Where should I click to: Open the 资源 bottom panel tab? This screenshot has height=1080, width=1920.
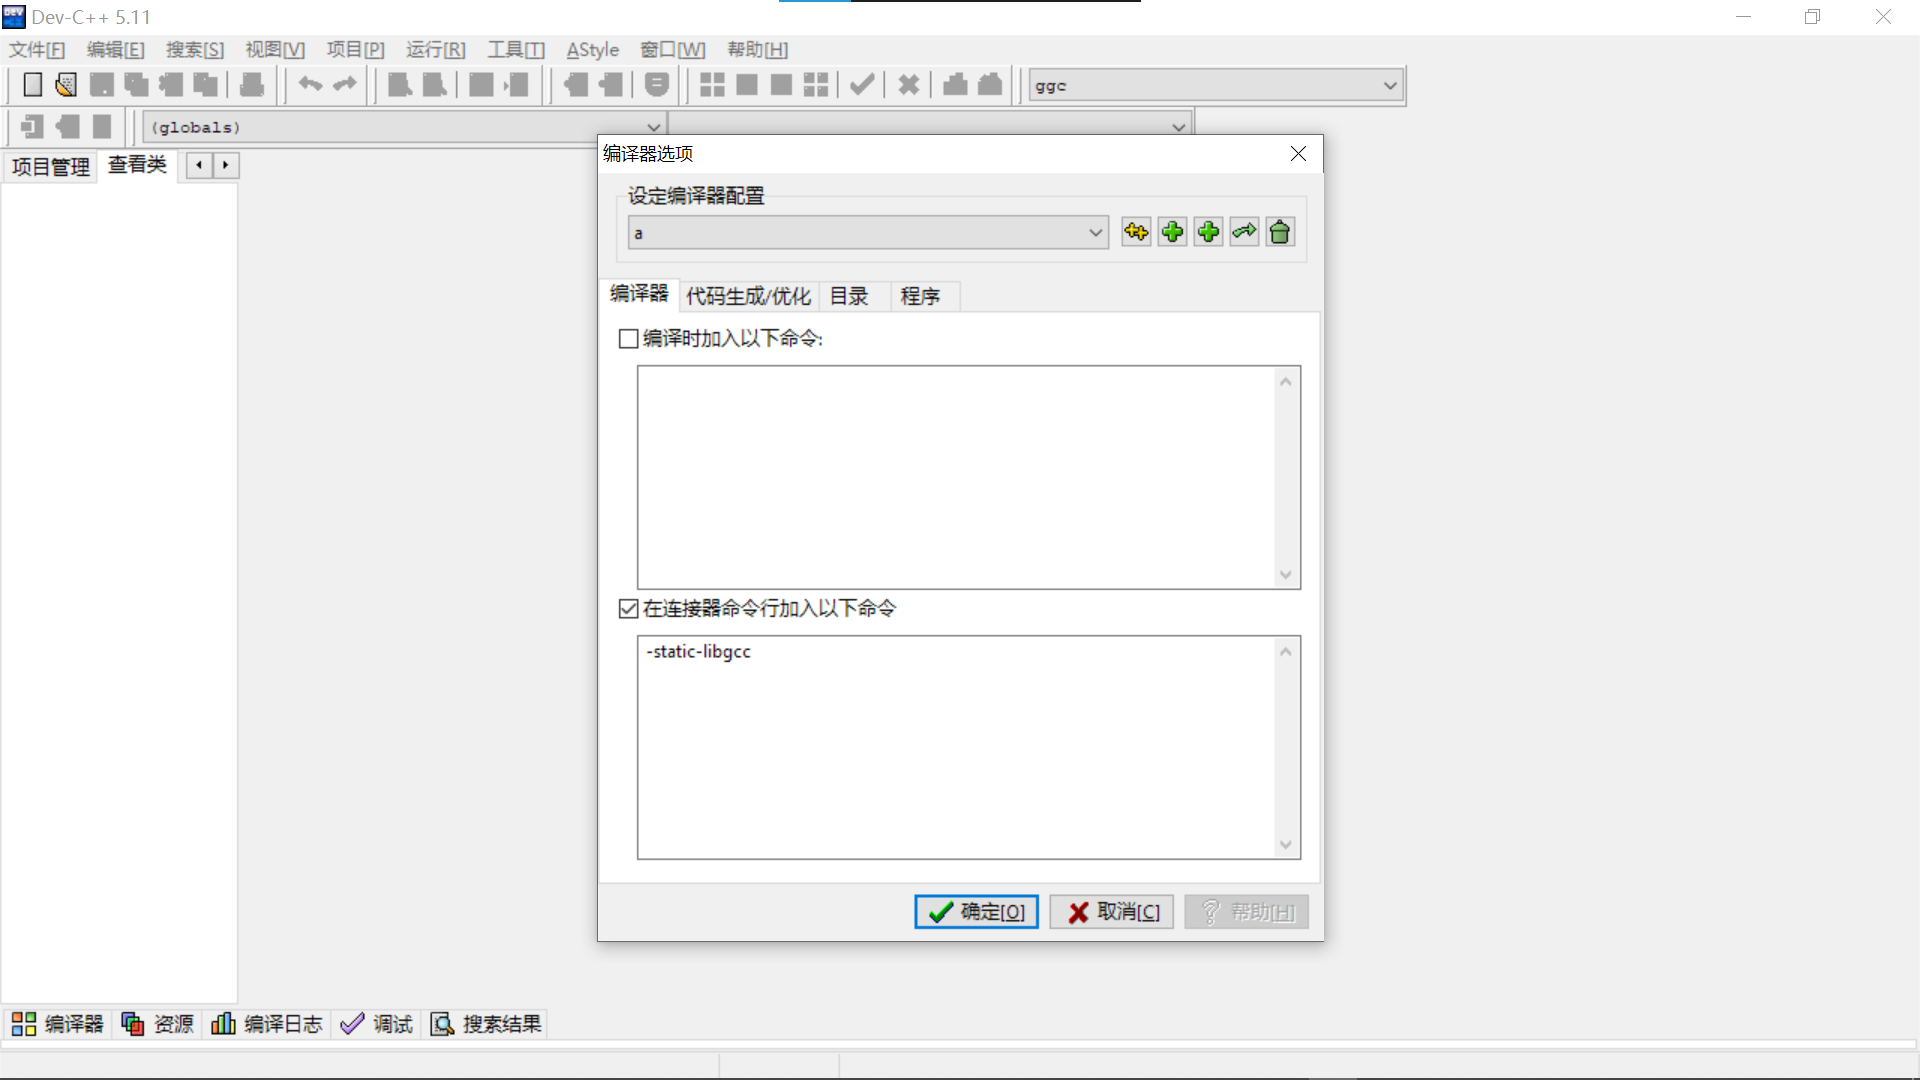click(158, 1024)
